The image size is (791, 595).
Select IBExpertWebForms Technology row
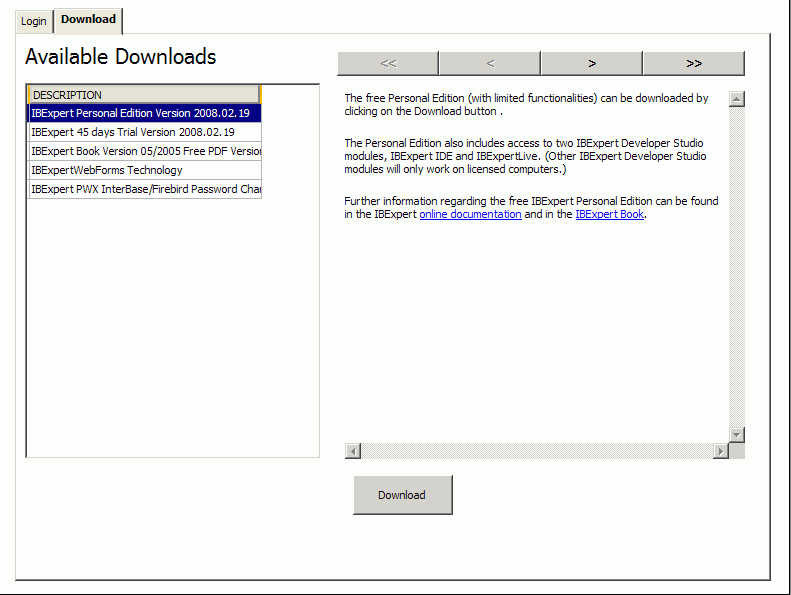tap(145, 170)
